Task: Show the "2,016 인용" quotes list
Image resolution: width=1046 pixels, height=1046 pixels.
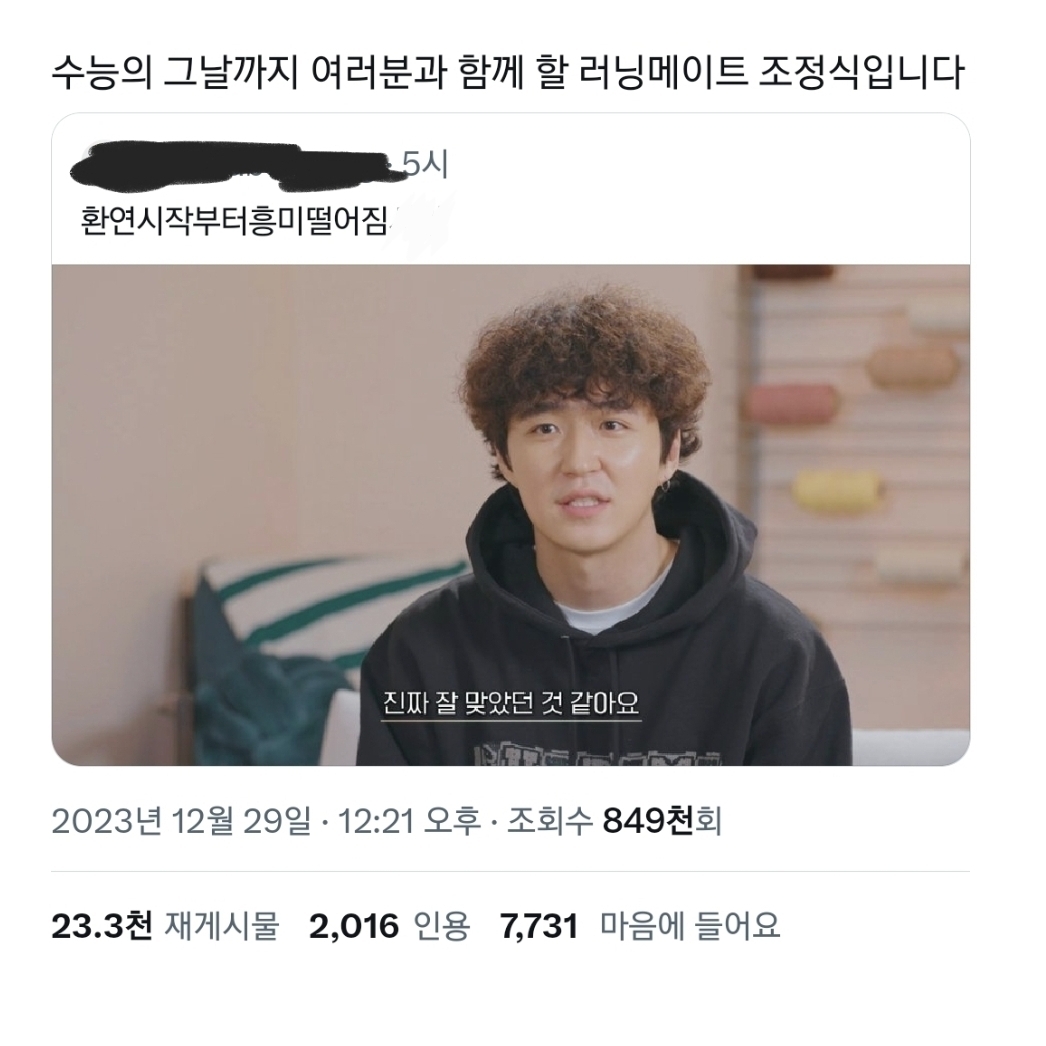Action: 390,926
